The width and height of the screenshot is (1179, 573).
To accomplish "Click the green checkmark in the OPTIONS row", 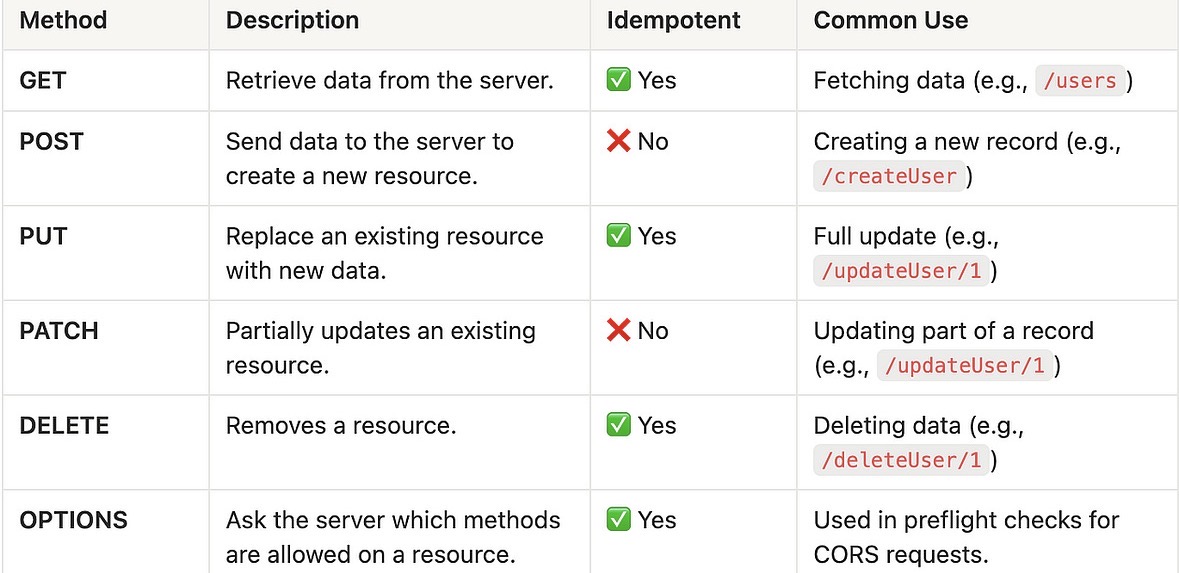I will [619, 520].
